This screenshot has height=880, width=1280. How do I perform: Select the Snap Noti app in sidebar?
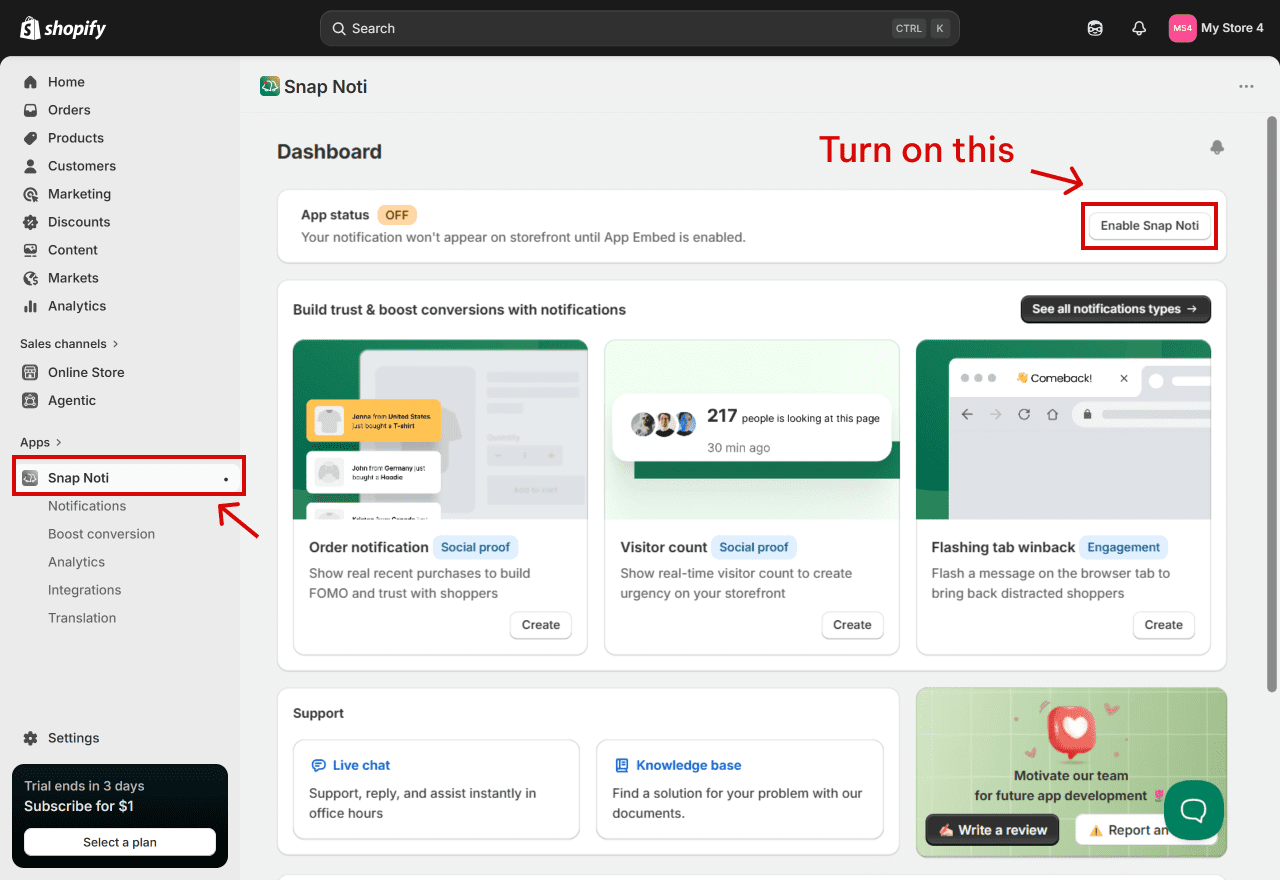click(x=128, y=478)
